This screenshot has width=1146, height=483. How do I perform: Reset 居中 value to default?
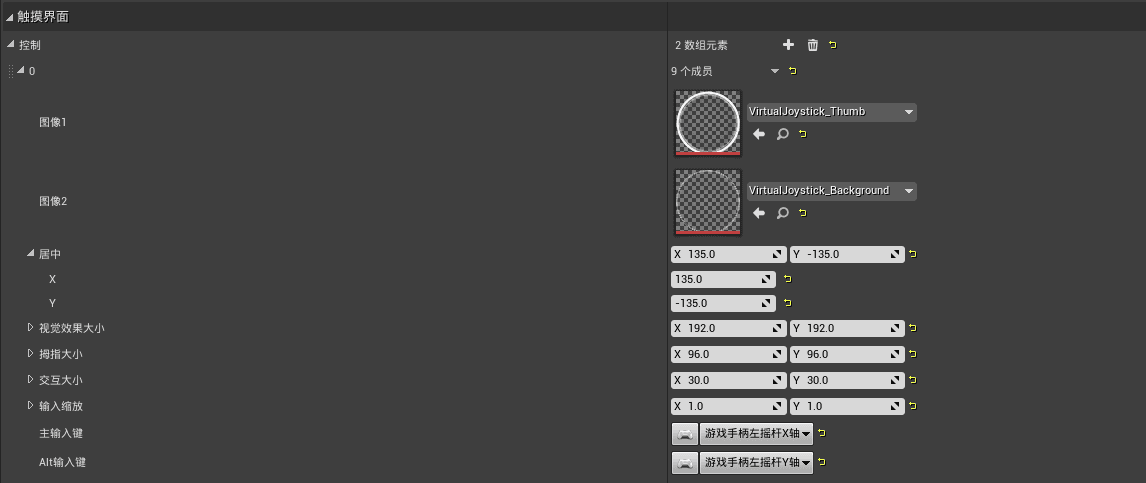913,254
